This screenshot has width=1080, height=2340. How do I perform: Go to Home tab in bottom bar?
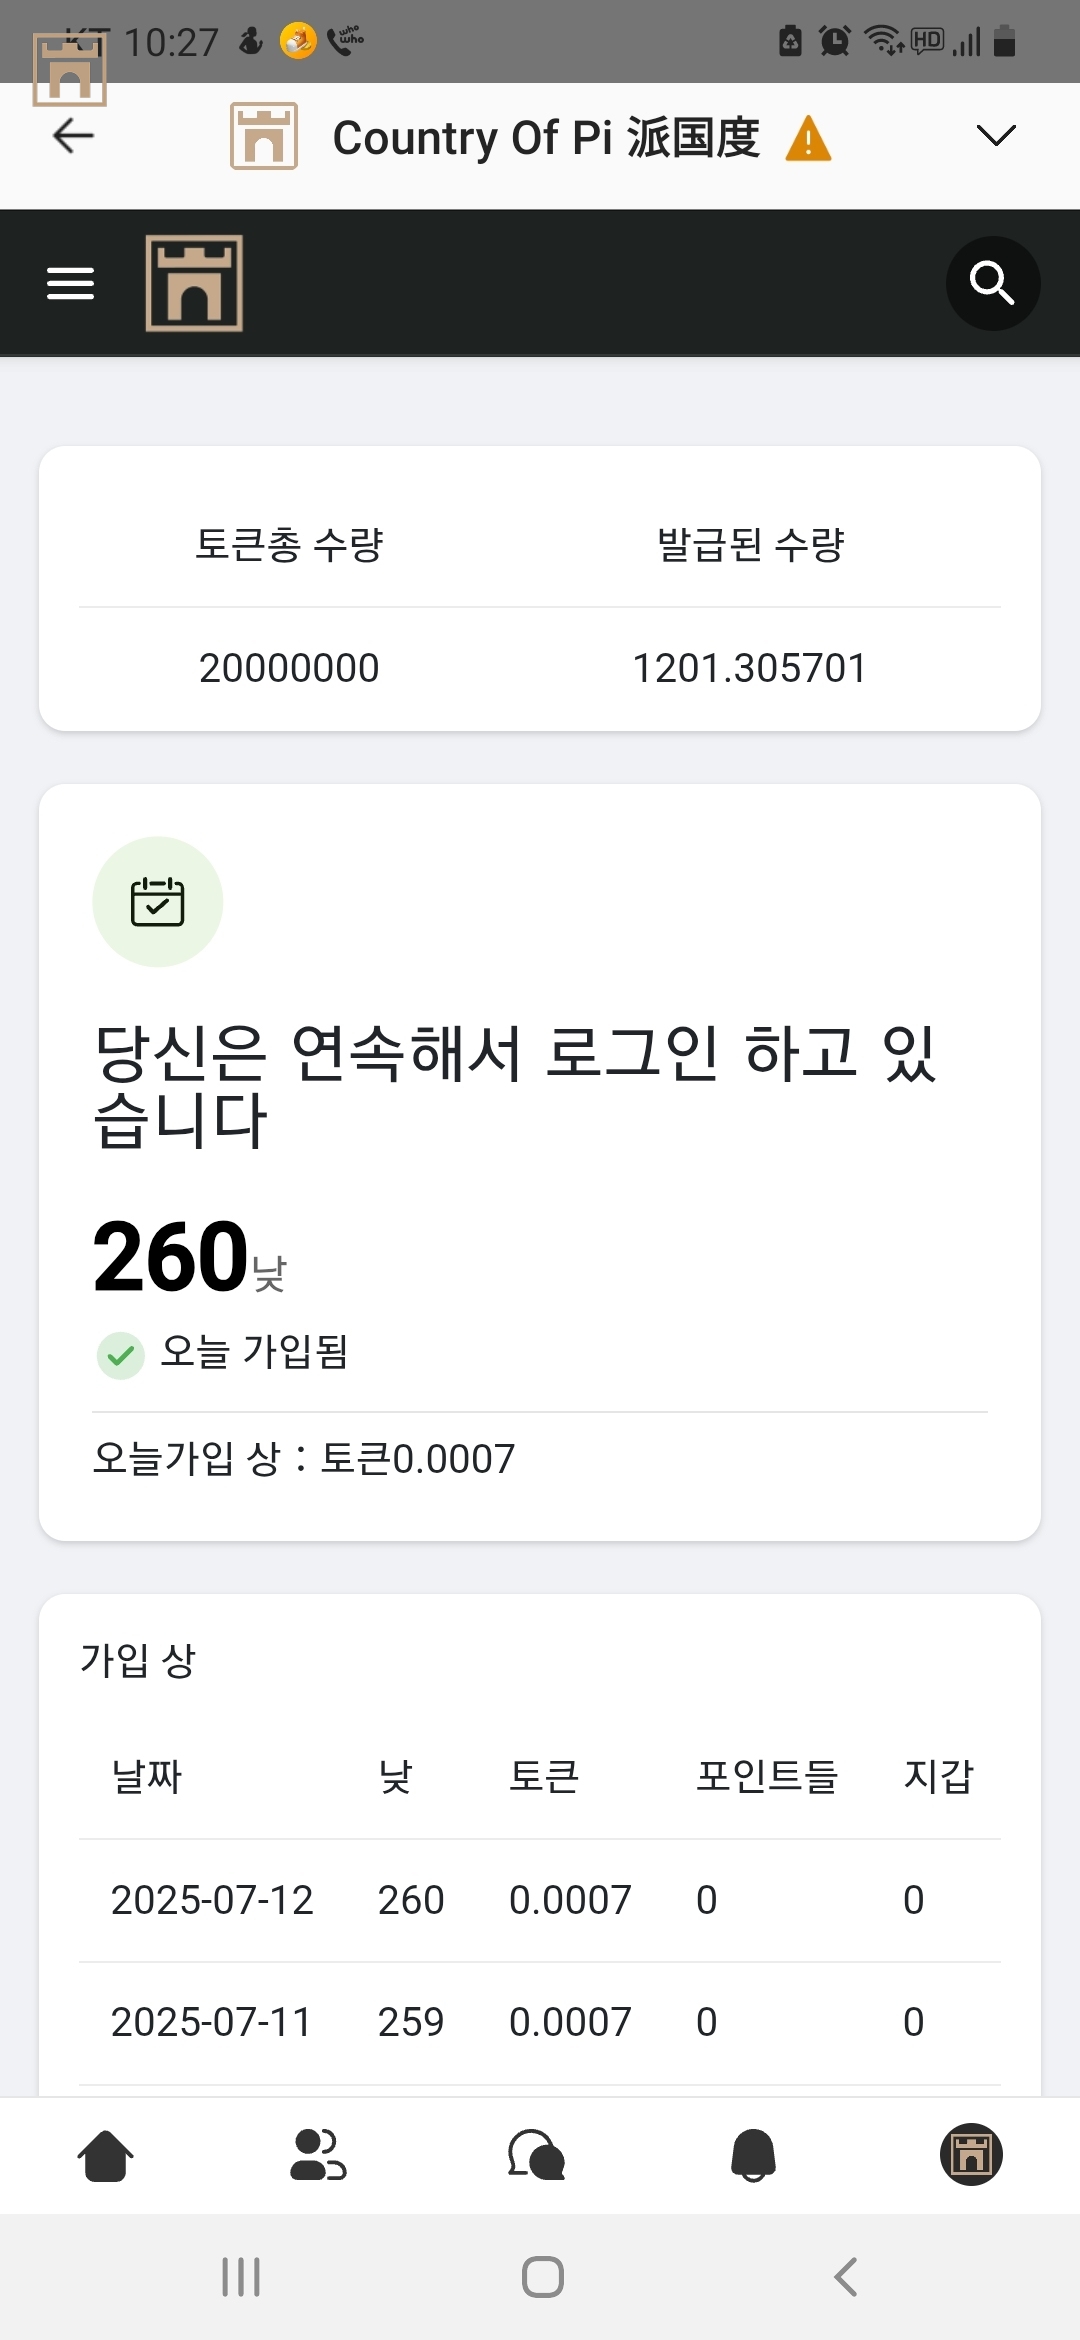105,2155
